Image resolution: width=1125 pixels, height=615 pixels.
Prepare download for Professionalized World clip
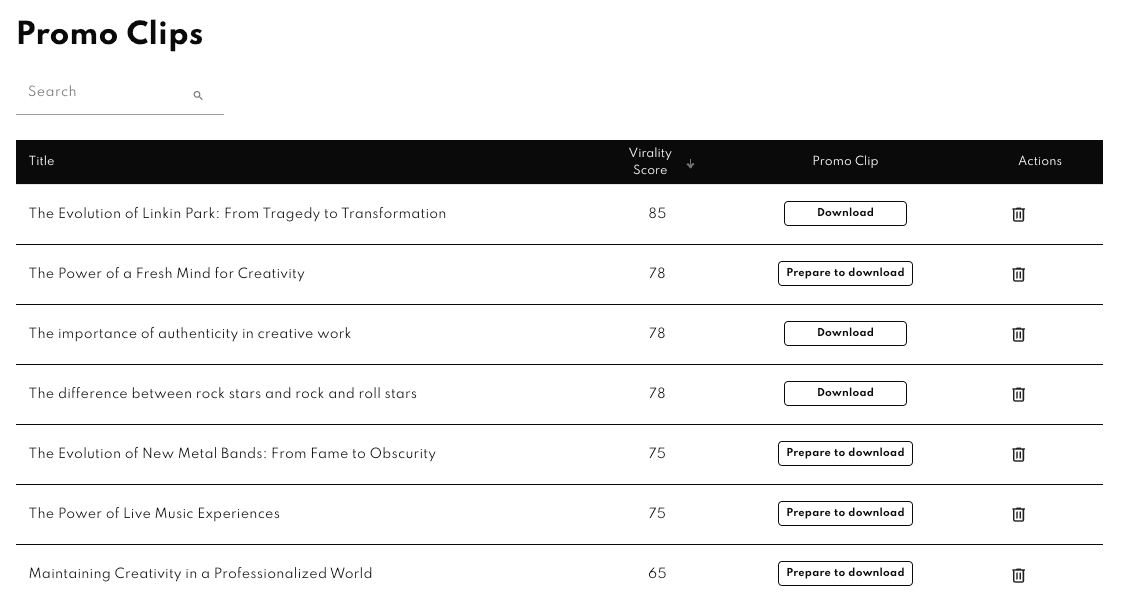click(845, 573)
